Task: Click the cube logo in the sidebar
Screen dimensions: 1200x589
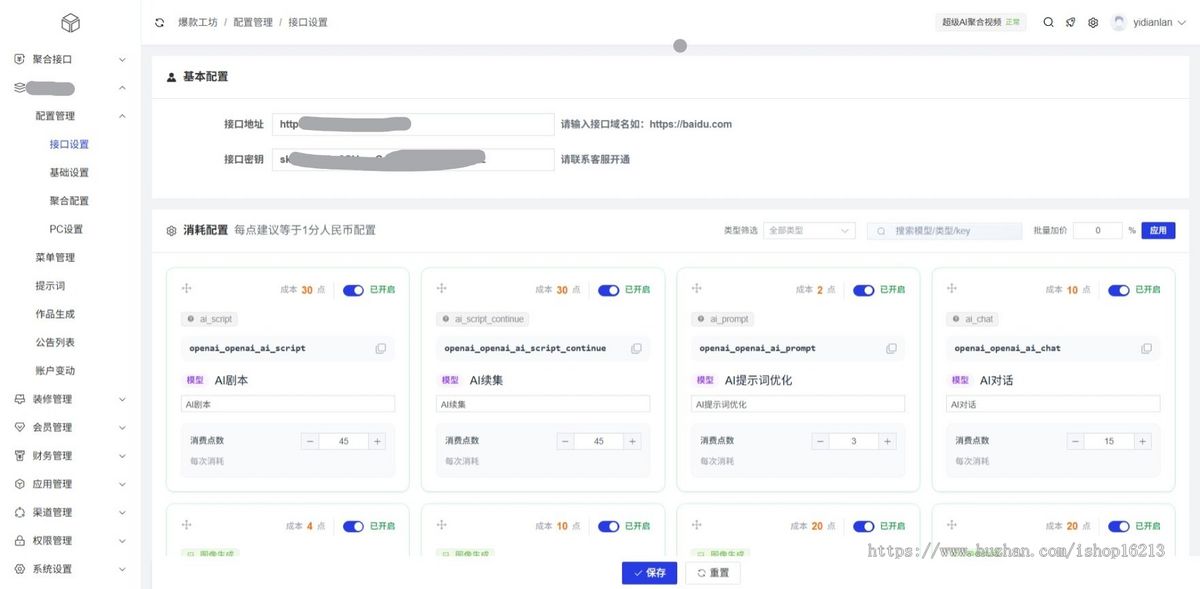Action: (x=69, y=22)
